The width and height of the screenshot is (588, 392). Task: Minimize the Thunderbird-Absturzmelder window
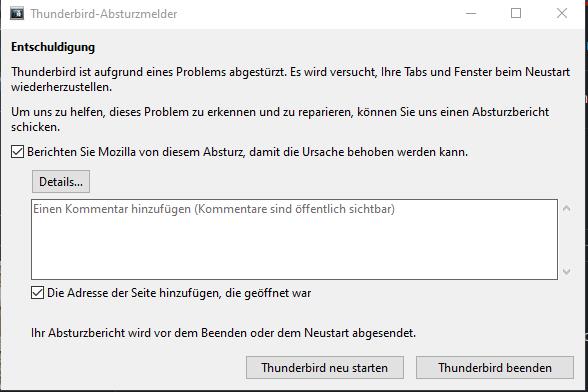coord(471,14)
